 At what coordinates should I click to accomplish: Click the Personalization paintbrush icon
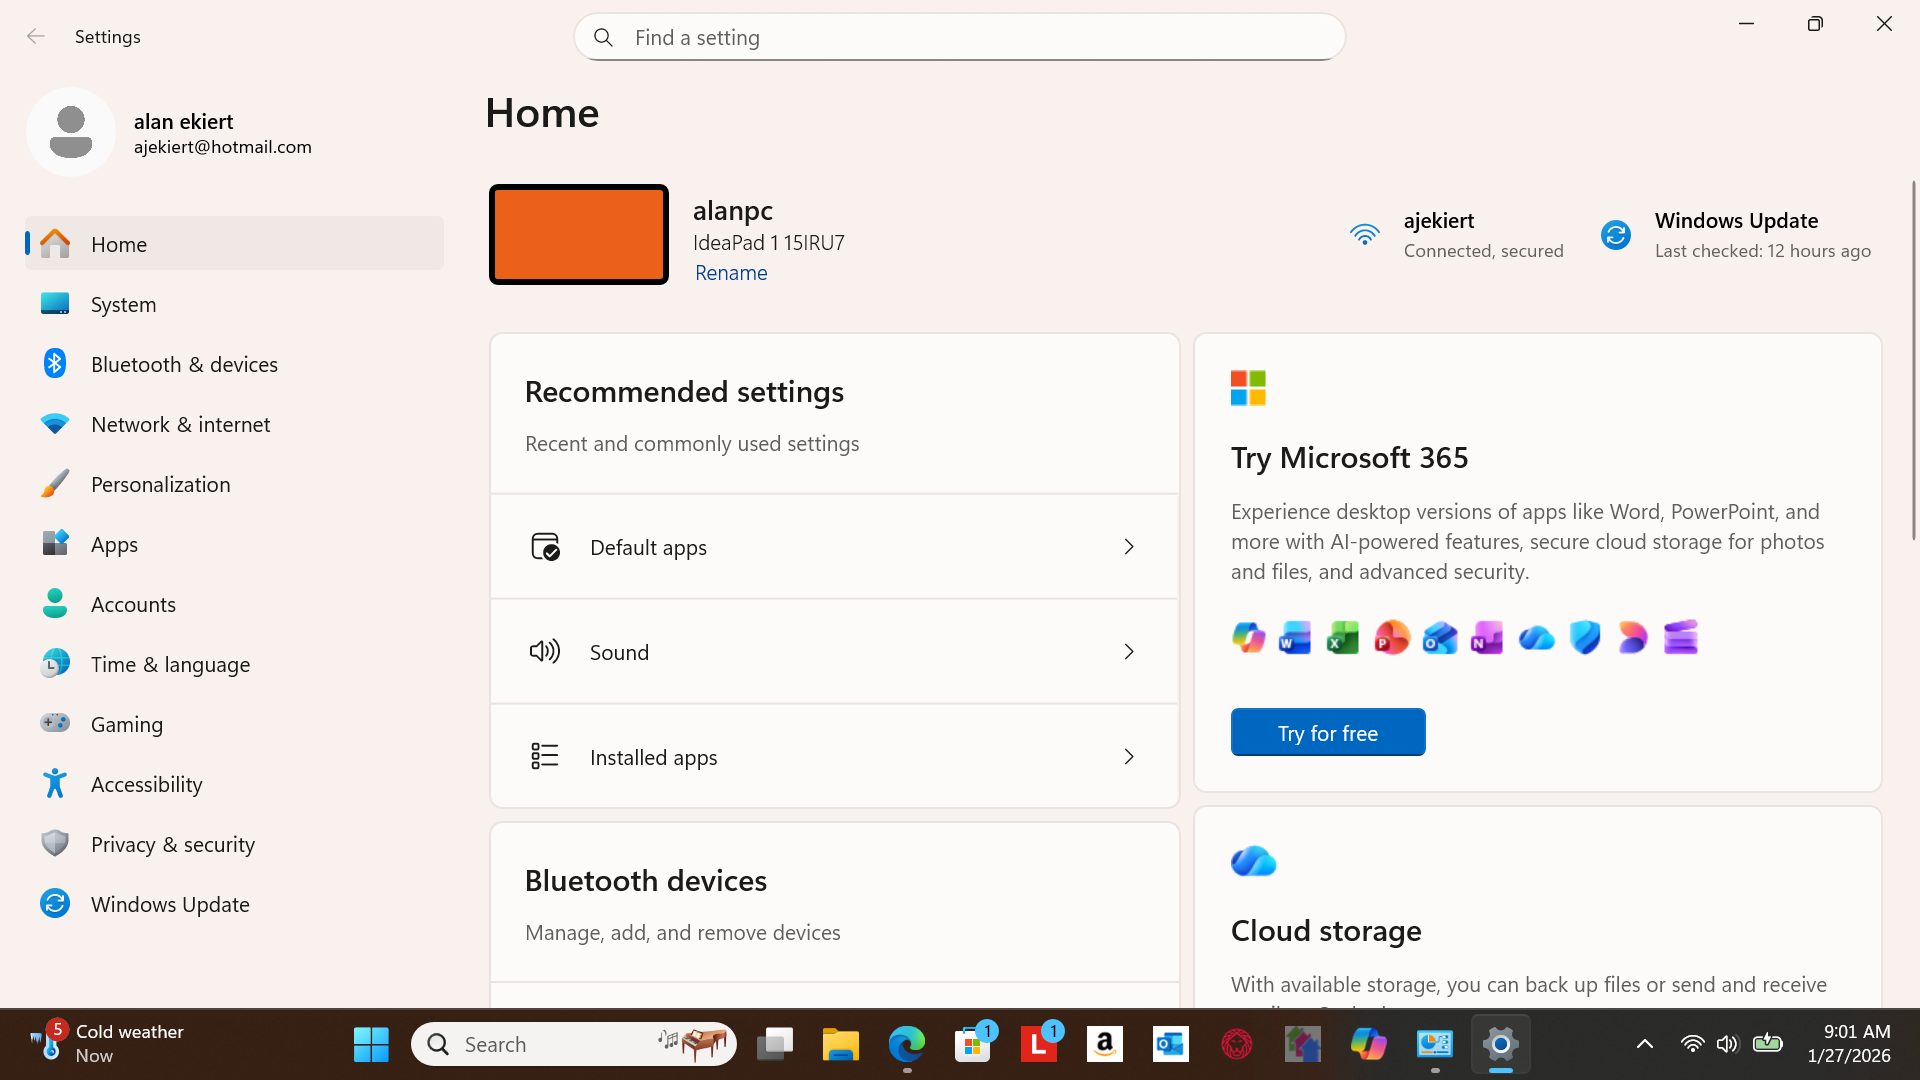[55, 484]
